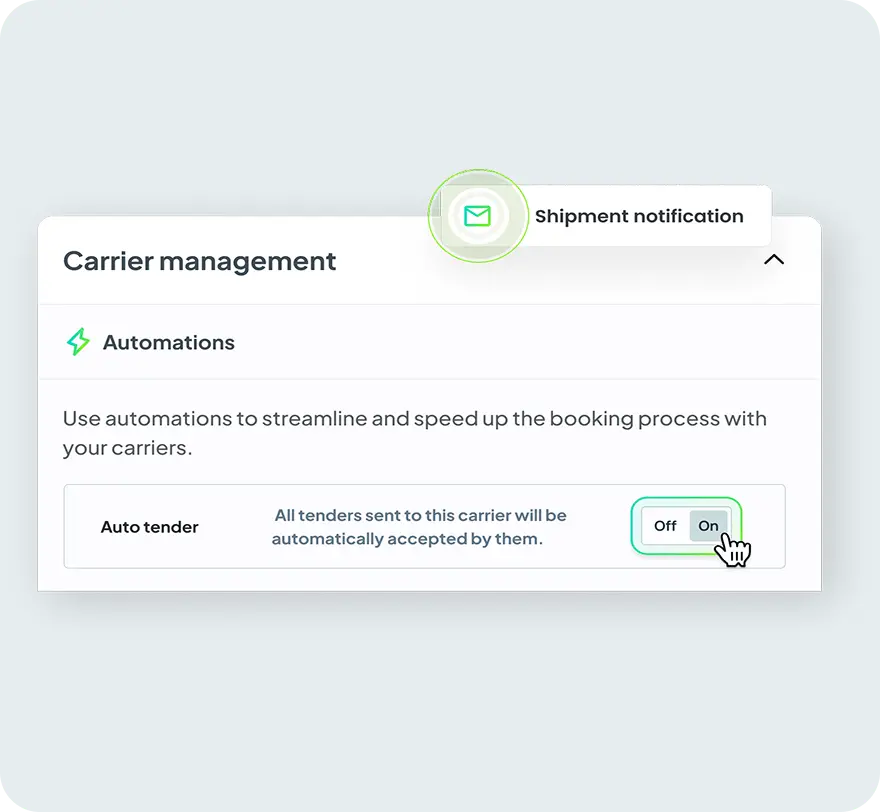880x812 pixels.
Task: Click the line "automatically accepted by them."
Action: 407,539
